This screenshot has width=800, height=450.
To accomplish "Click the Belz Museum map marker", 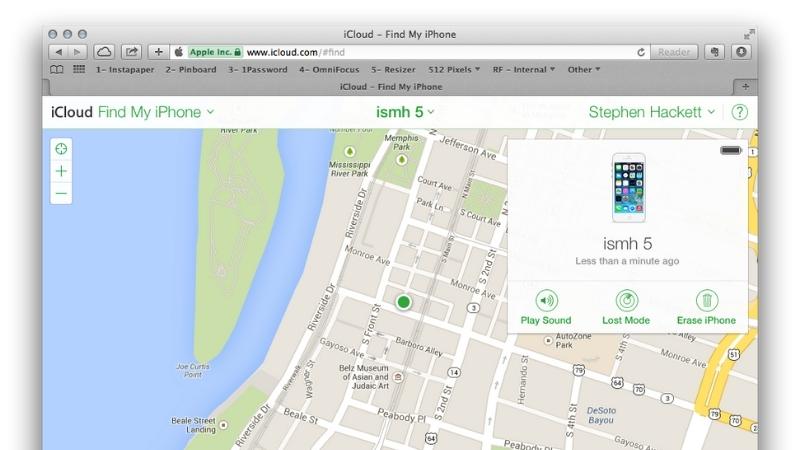I will click(398, 377).
